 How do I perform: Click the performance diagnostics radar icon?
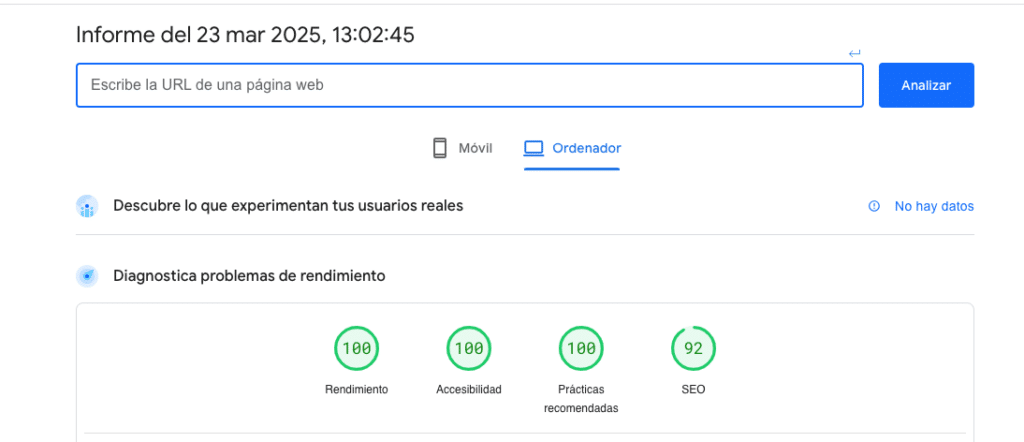click(x=87, y=275)
